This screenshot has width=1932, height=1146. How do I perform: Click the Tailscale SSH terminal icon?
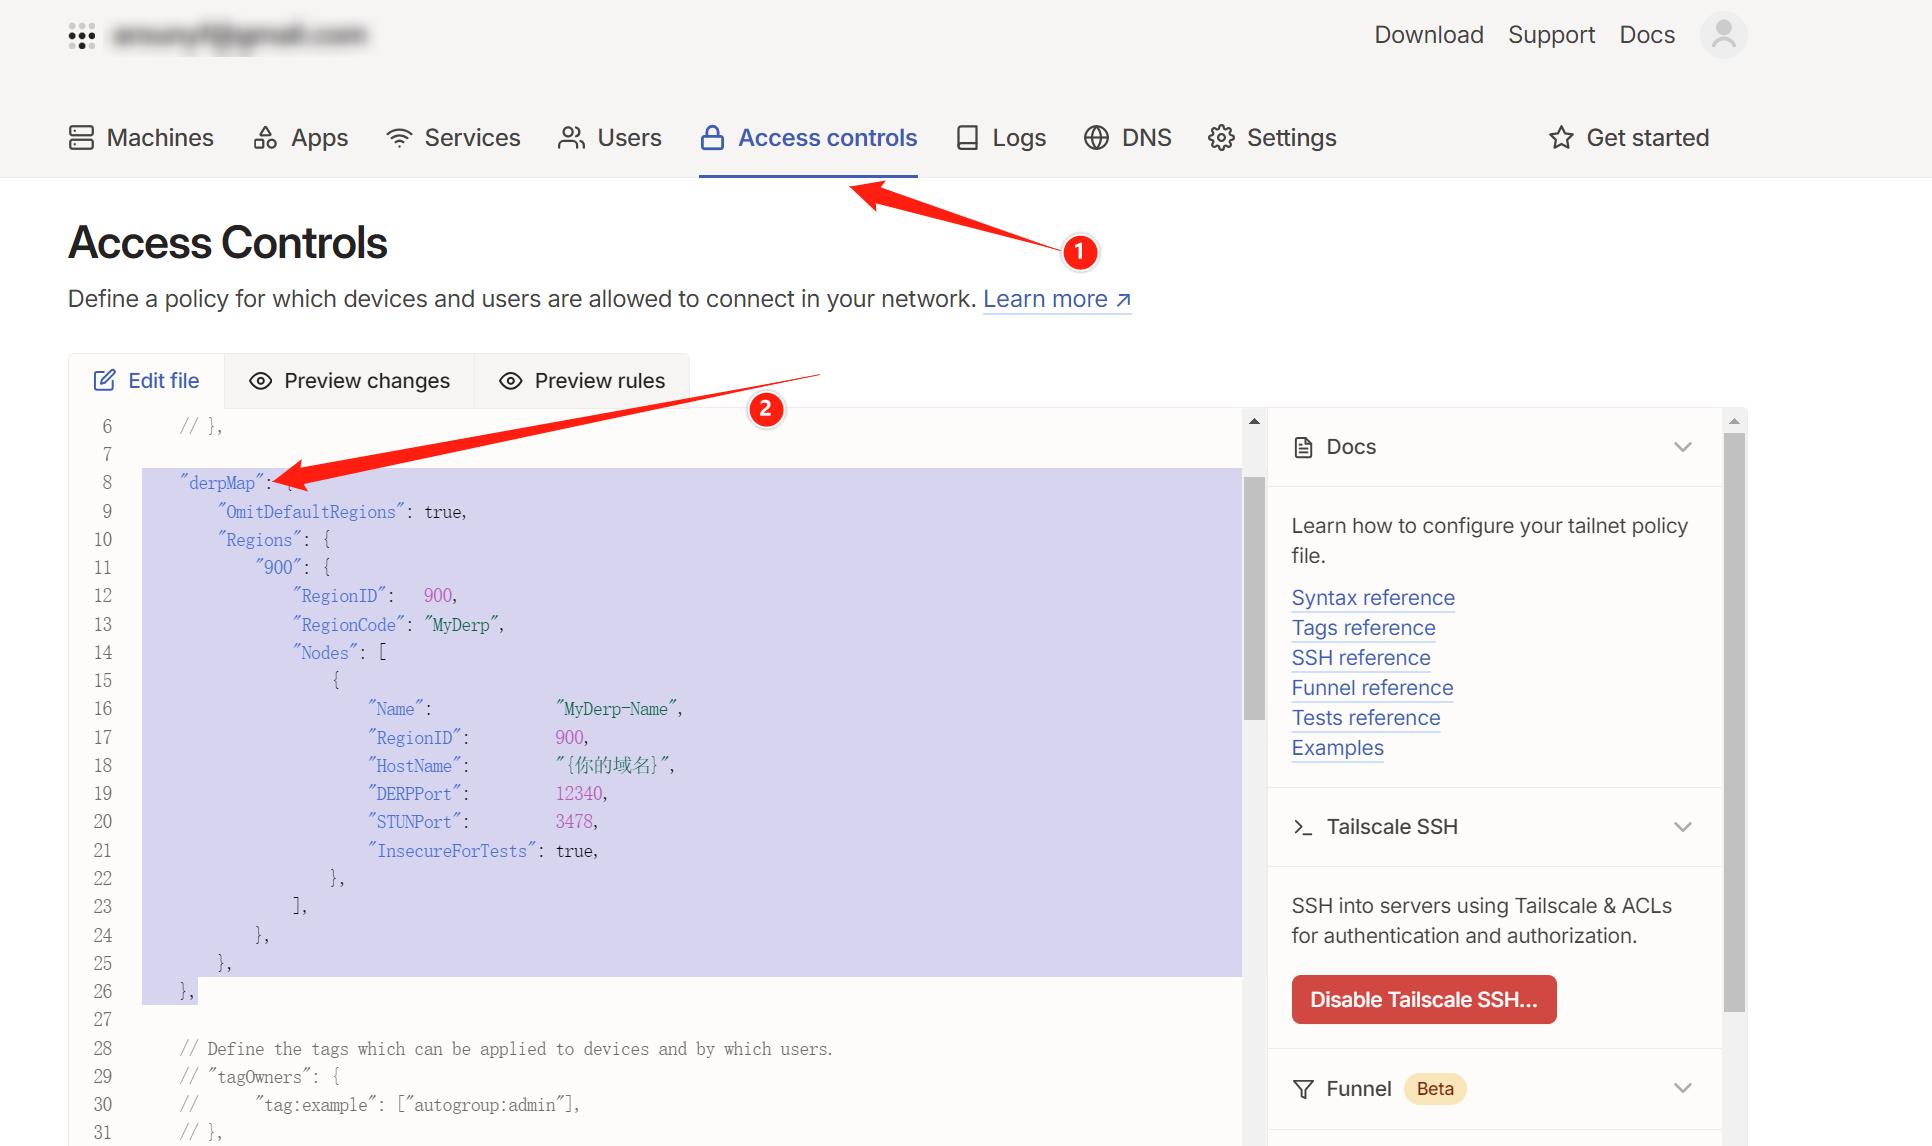point(1303,827)
